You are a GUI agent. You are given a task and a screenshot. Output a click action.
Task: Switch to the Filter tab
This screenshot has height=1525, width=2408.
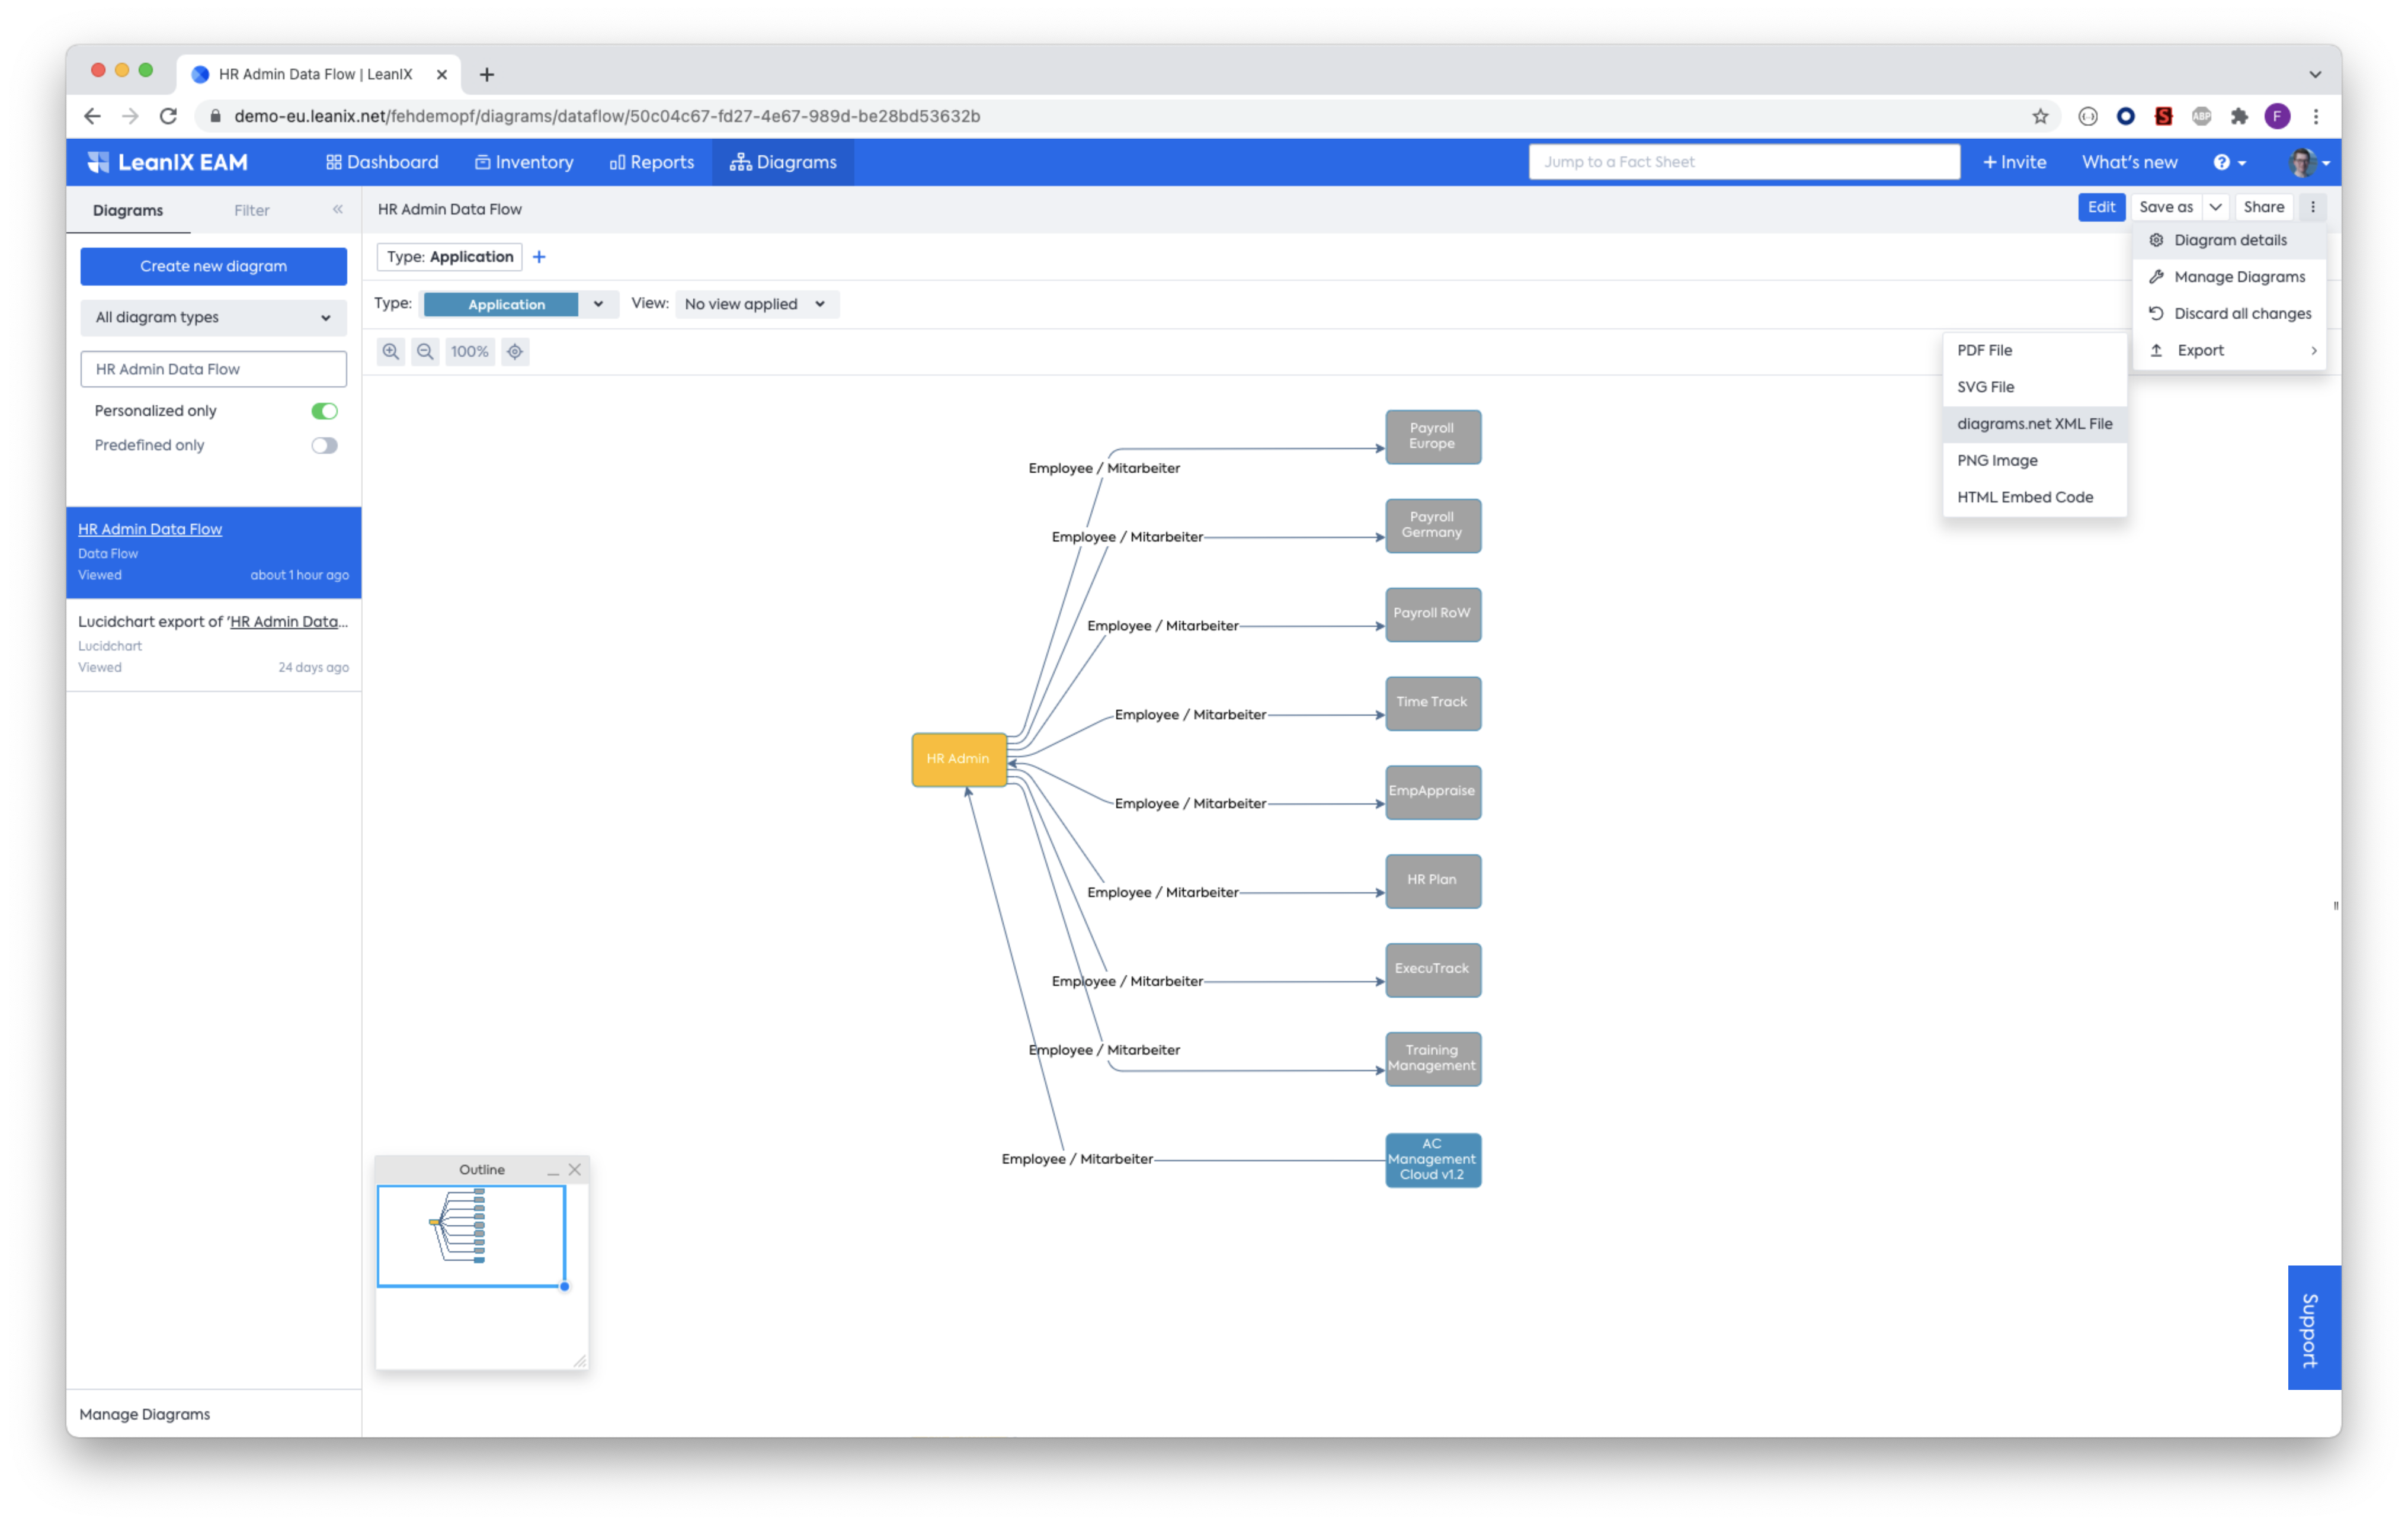251,210
